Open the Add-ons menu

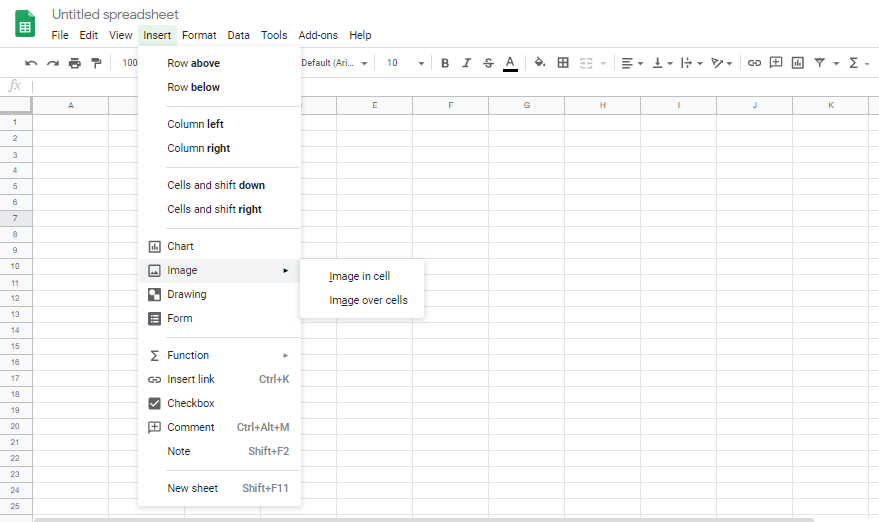tap(318, 35)
